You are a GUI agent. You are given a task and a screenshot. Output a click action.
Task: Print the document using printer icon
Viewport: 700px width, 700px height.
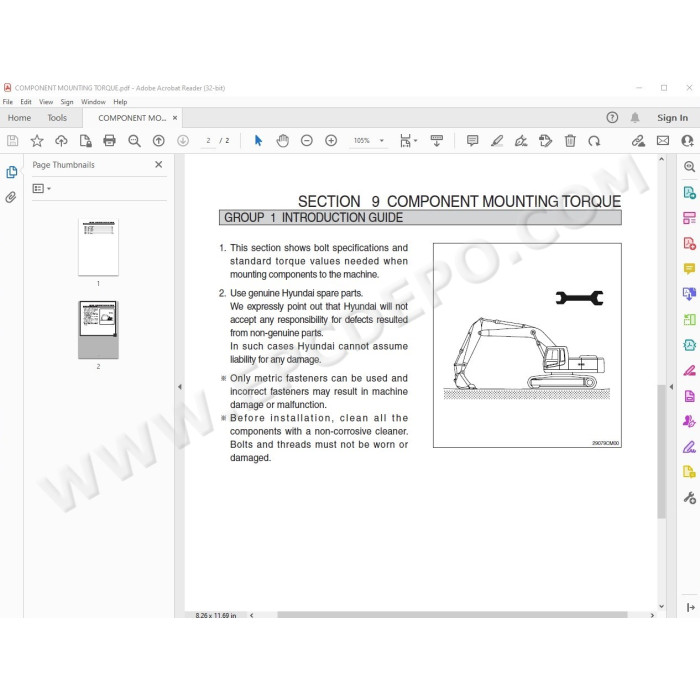pos(109,141)
